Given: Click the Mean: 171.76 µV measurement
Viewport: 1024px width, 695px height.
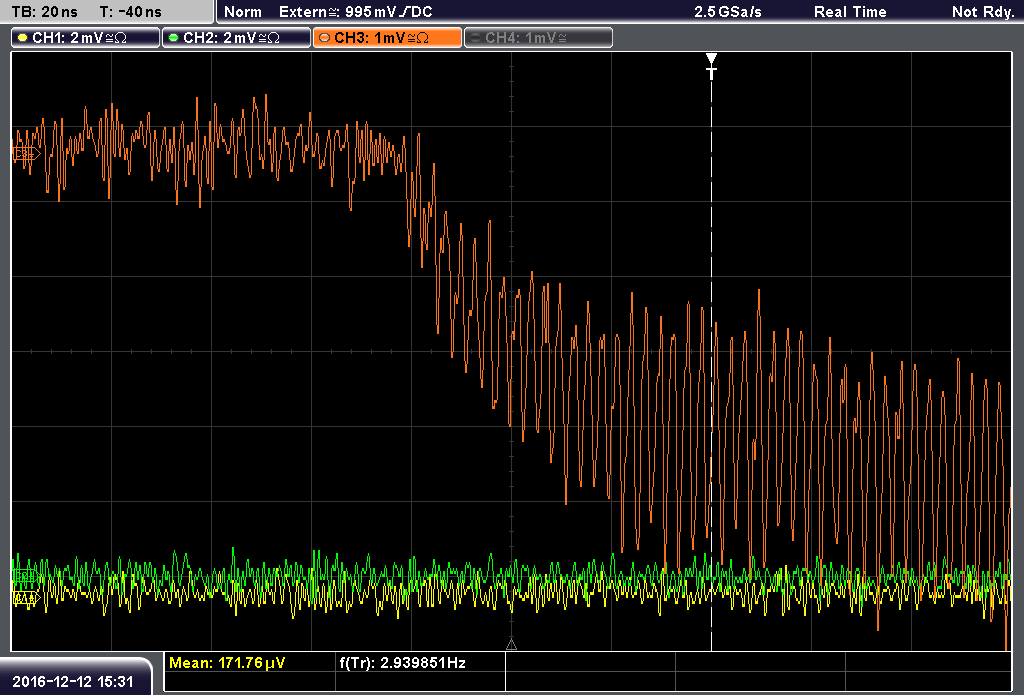Looking at the screenshot, I should pos(227,663).
